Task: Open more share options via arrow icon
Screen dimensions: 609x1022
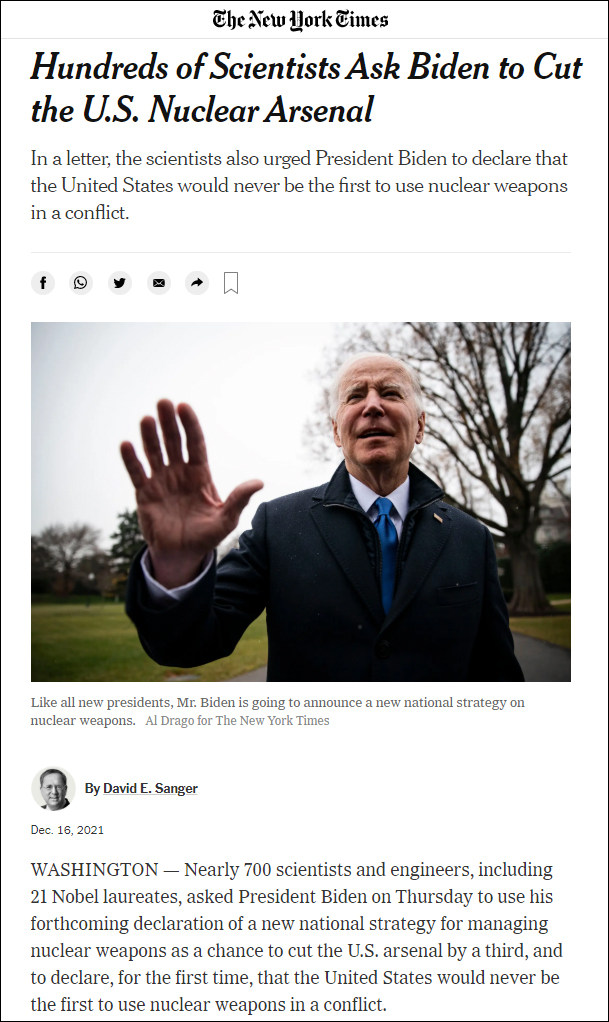Action: coord(197,283)
